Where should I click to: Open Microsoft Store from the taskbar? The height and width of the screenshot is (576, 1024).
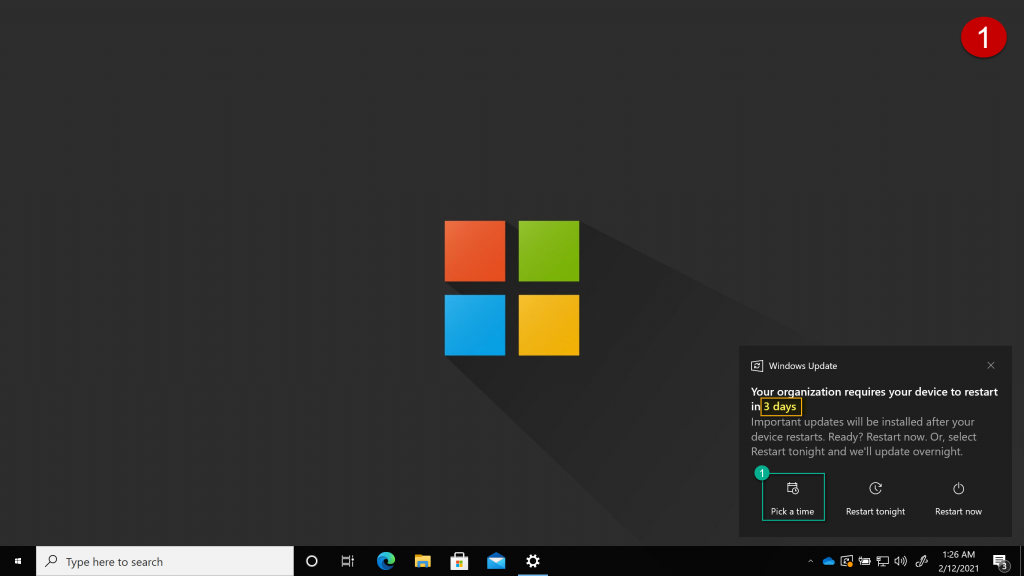pyautogui.click(x=459, y=561)
